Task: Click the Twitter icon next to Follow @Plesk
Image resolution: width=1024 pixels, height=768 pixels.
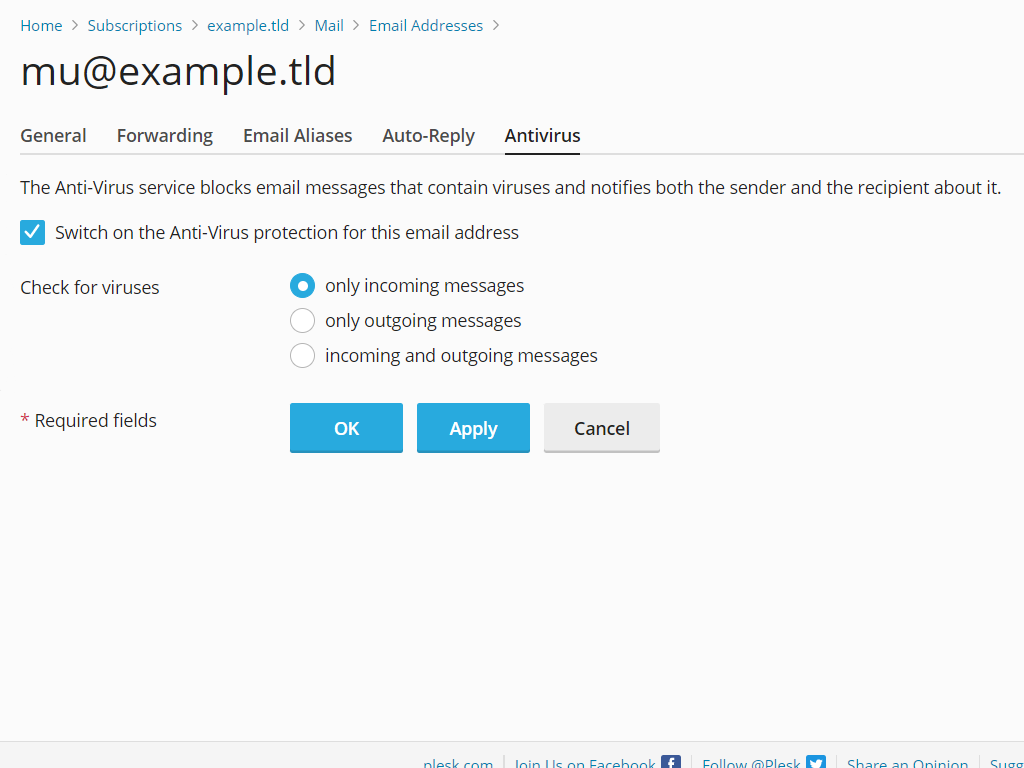Action: (x=816, y=762)
